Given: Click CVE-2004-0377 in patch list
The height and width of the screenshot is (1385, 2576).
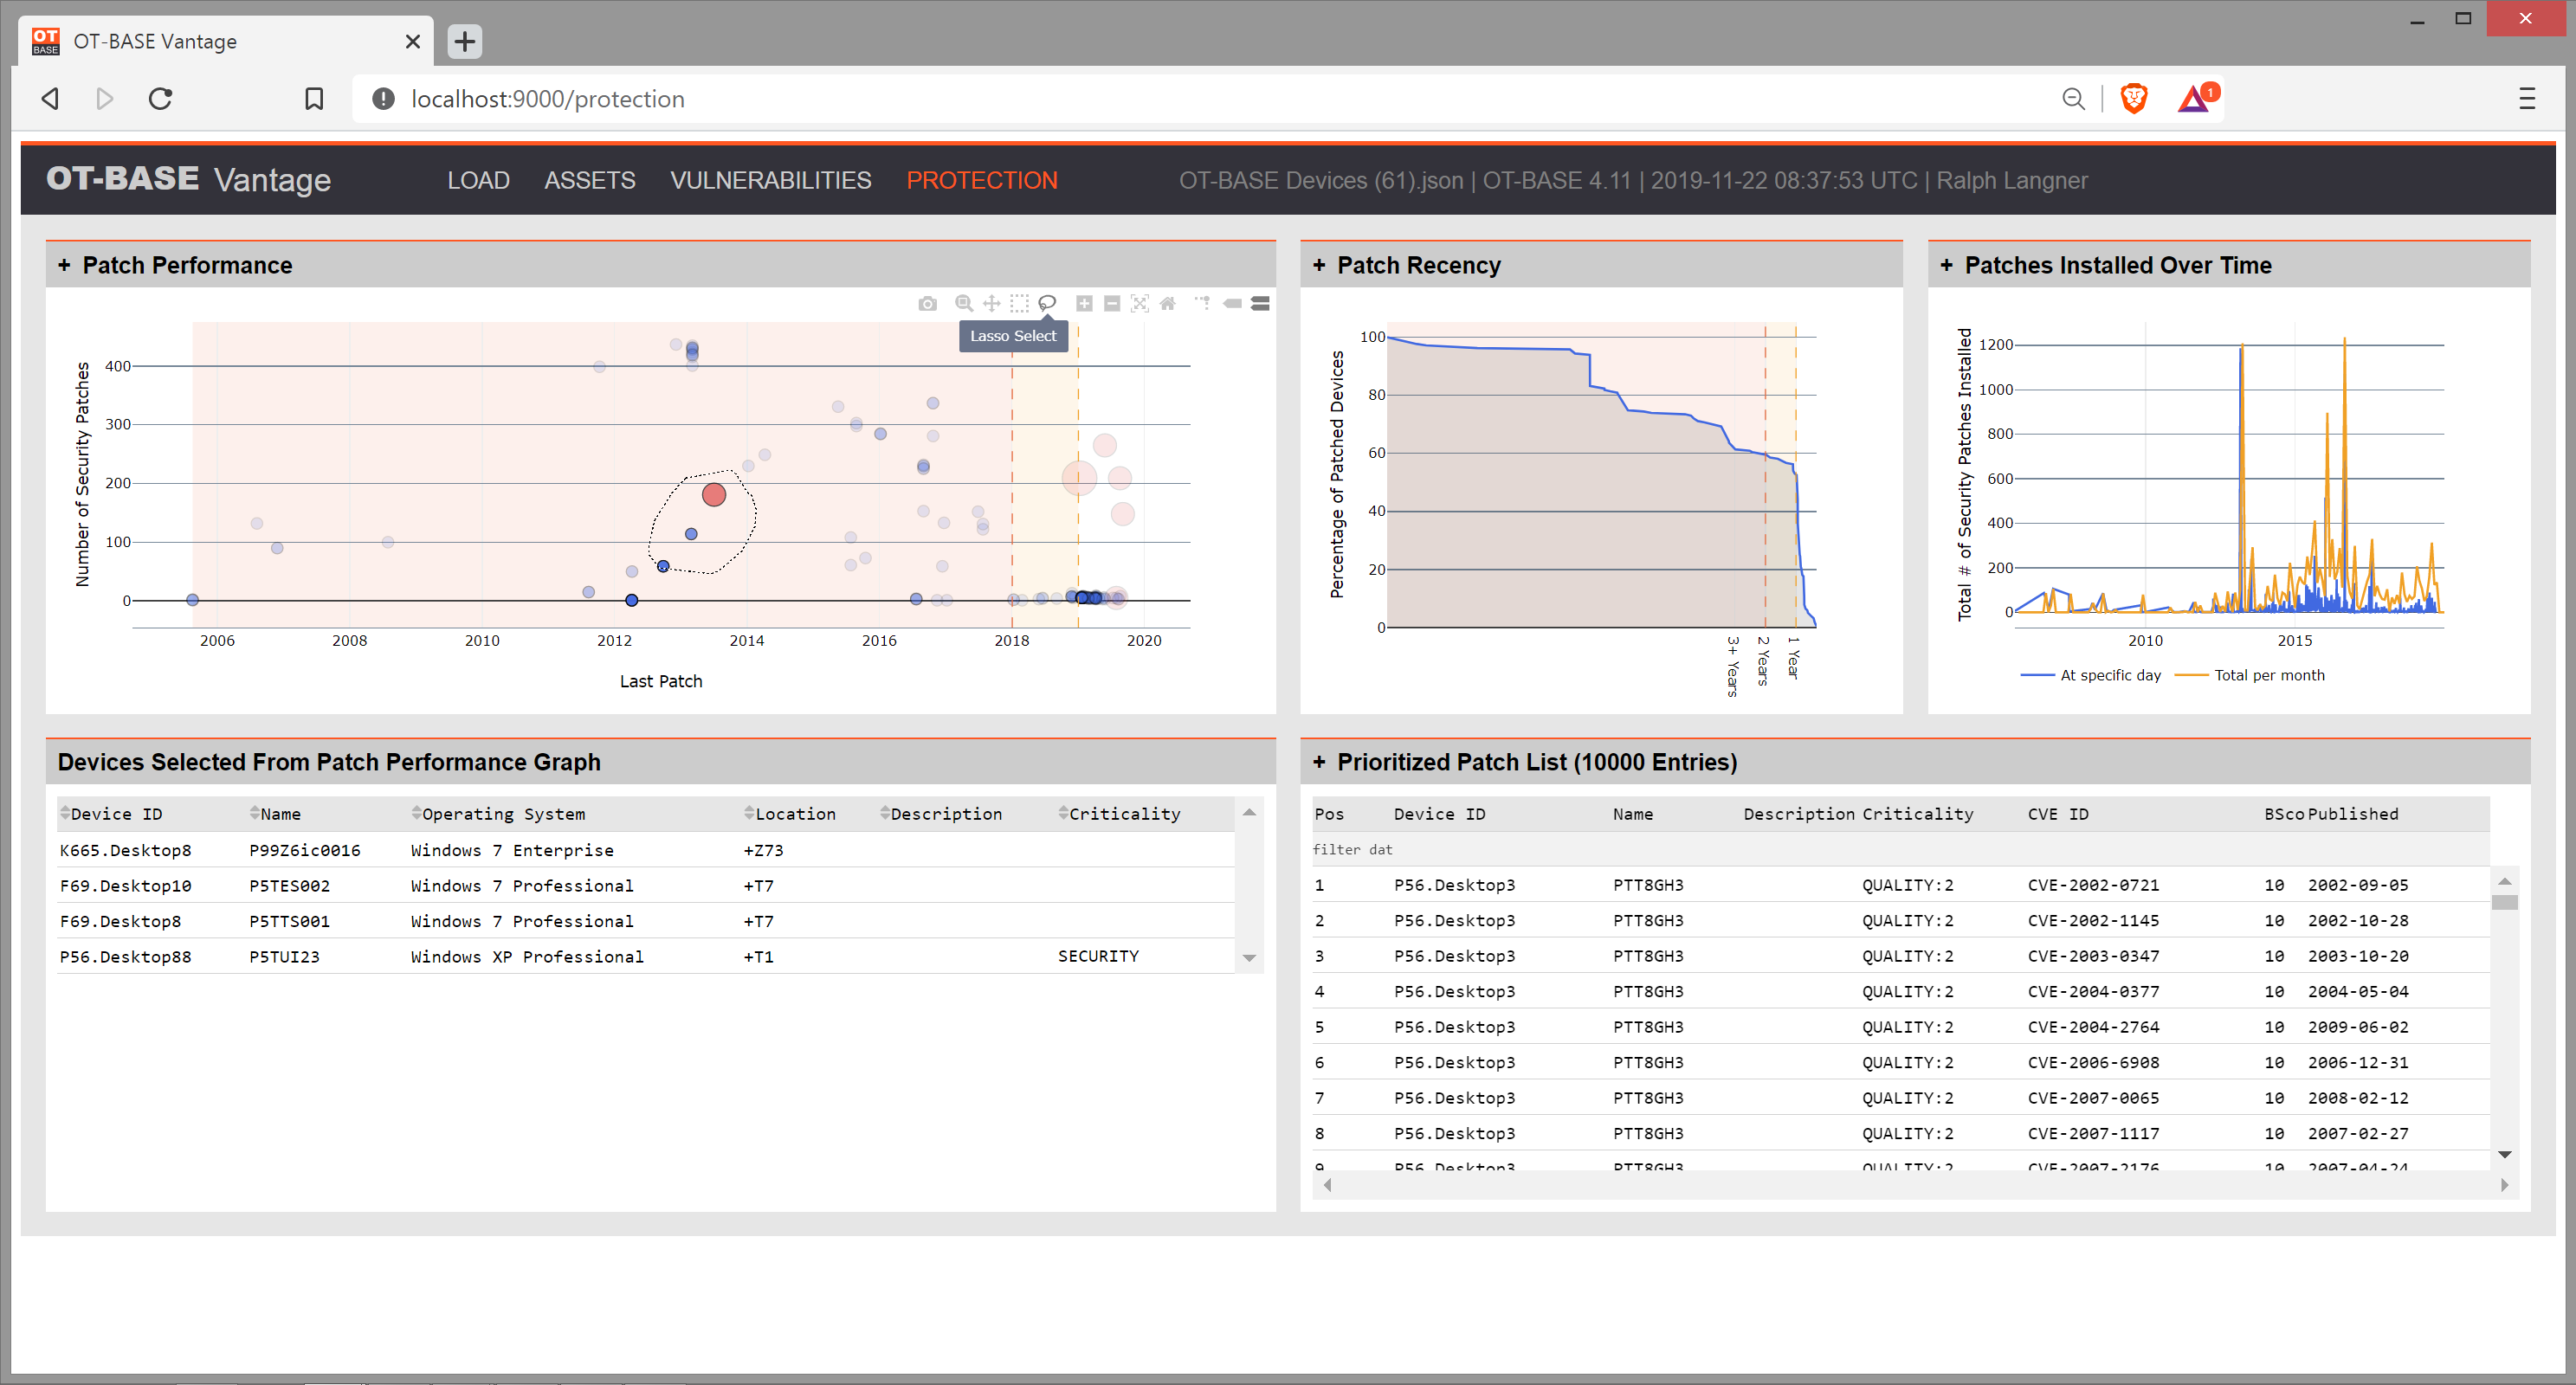Looking at the screenshot, I should 2093,991.
